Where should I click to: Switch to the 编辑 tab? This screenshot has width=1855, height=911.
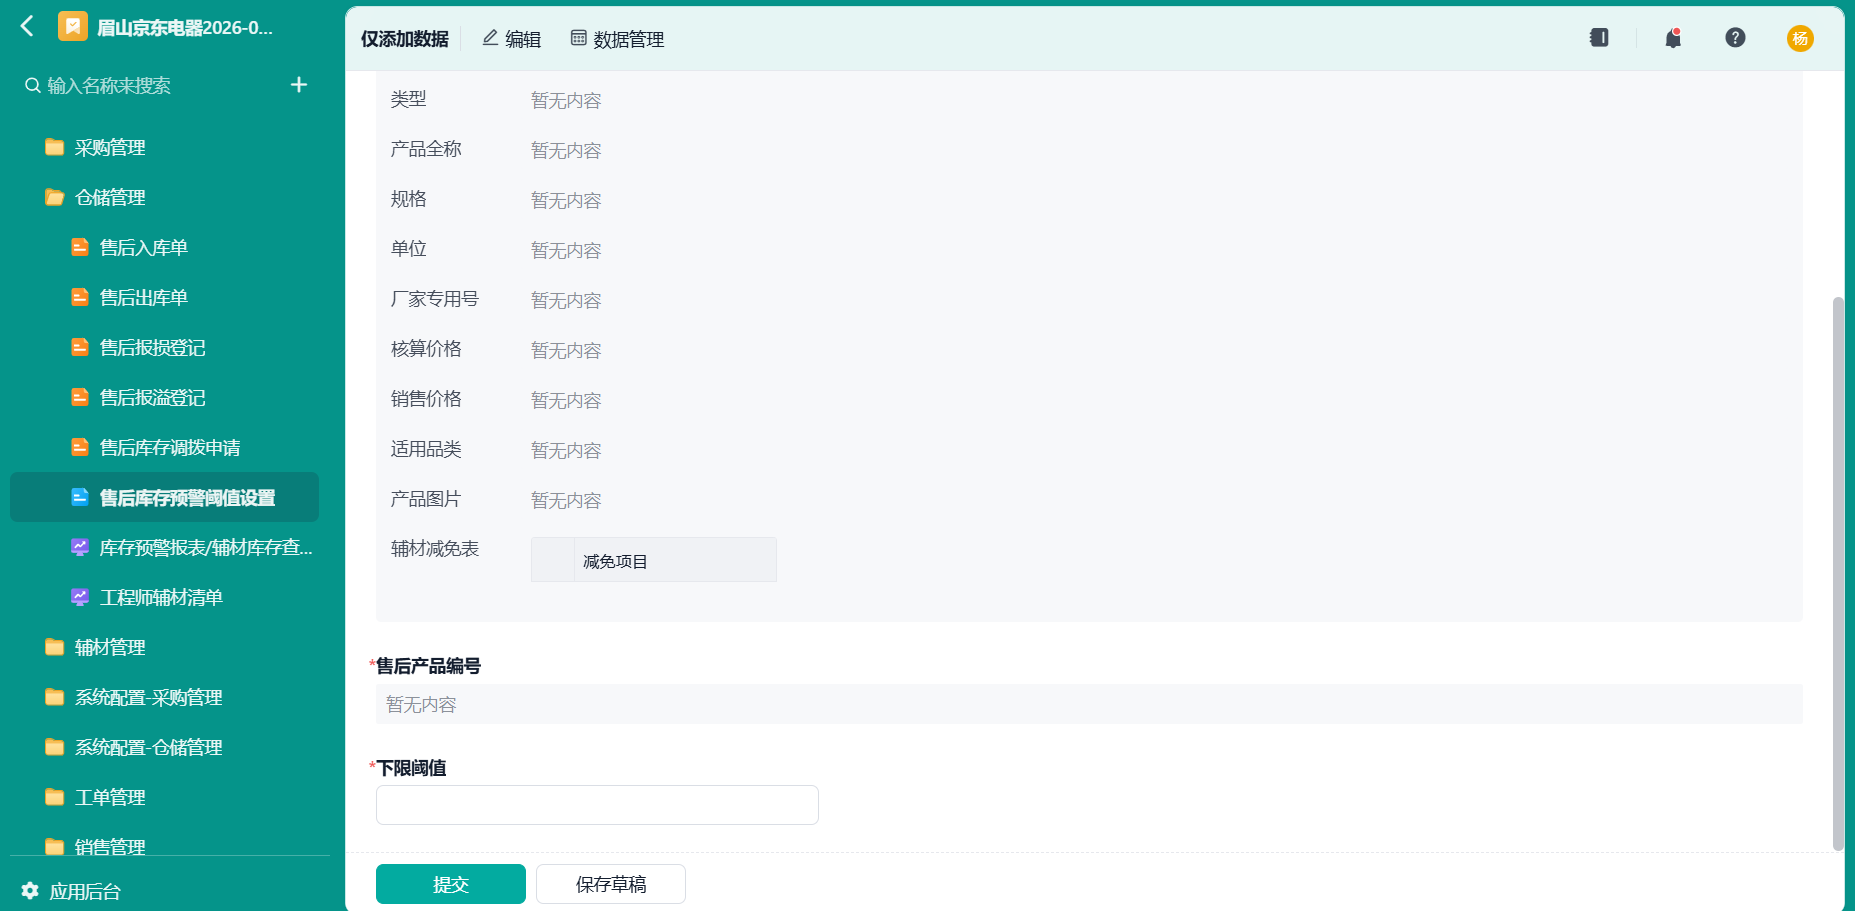tap(511, 39)
